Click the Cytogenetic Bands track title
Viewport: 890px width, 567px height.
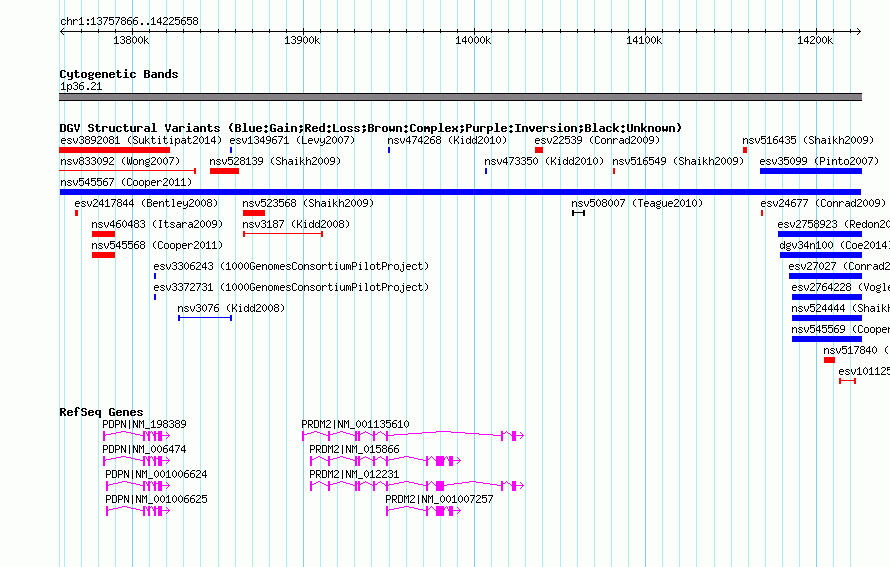point(119,74)
